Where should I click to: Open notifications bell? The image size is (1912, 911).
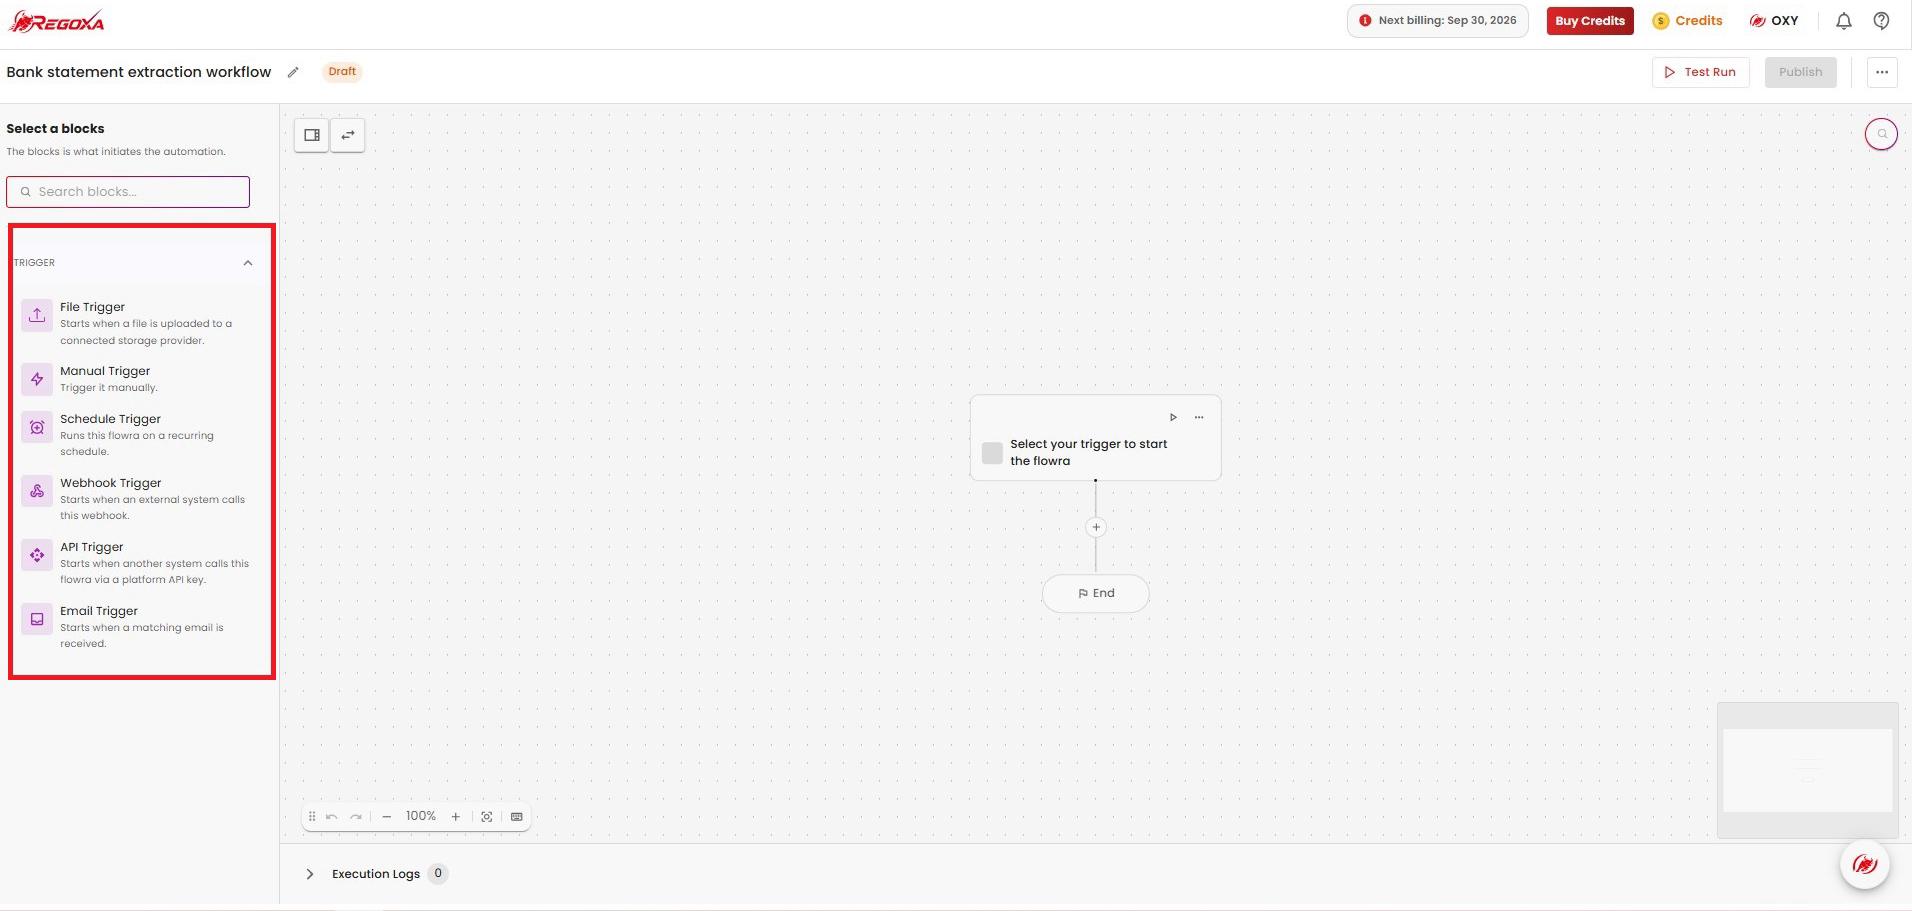click(x=1844, y=21)
